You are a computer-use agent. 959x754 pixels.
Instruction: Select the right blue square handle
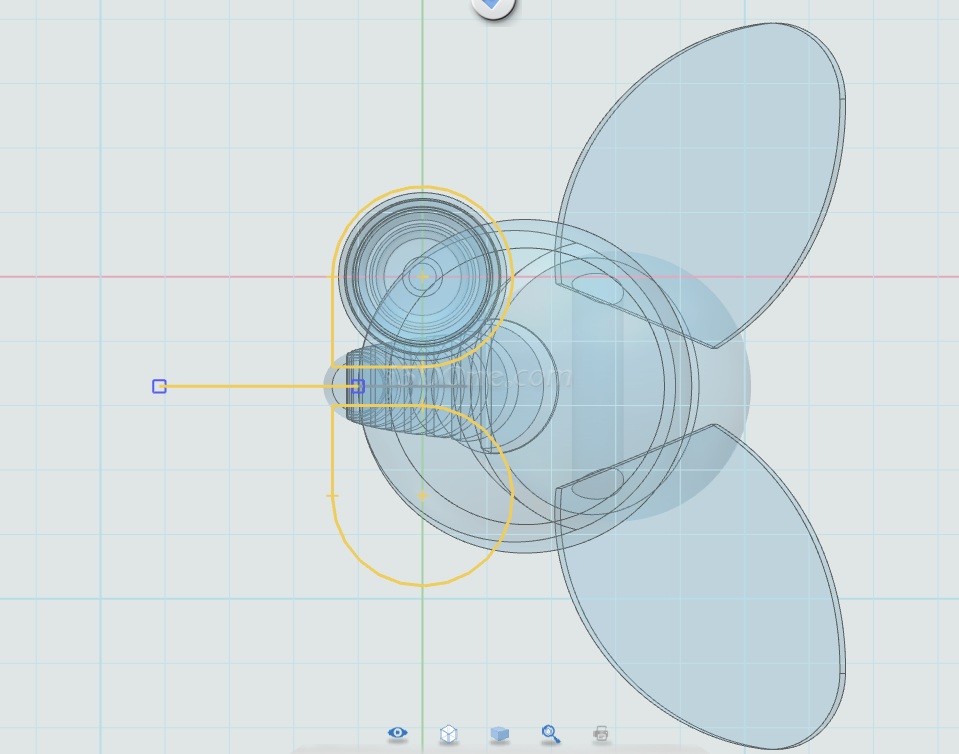tap(357, 386)
